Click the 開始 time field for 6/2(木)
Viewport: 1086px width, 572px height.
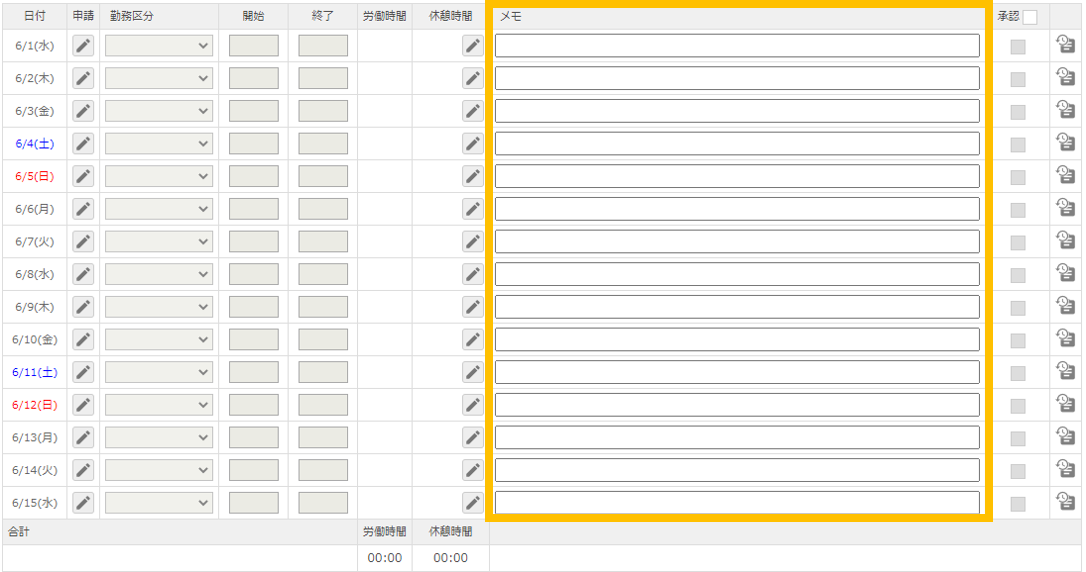[x=254, y=78]
